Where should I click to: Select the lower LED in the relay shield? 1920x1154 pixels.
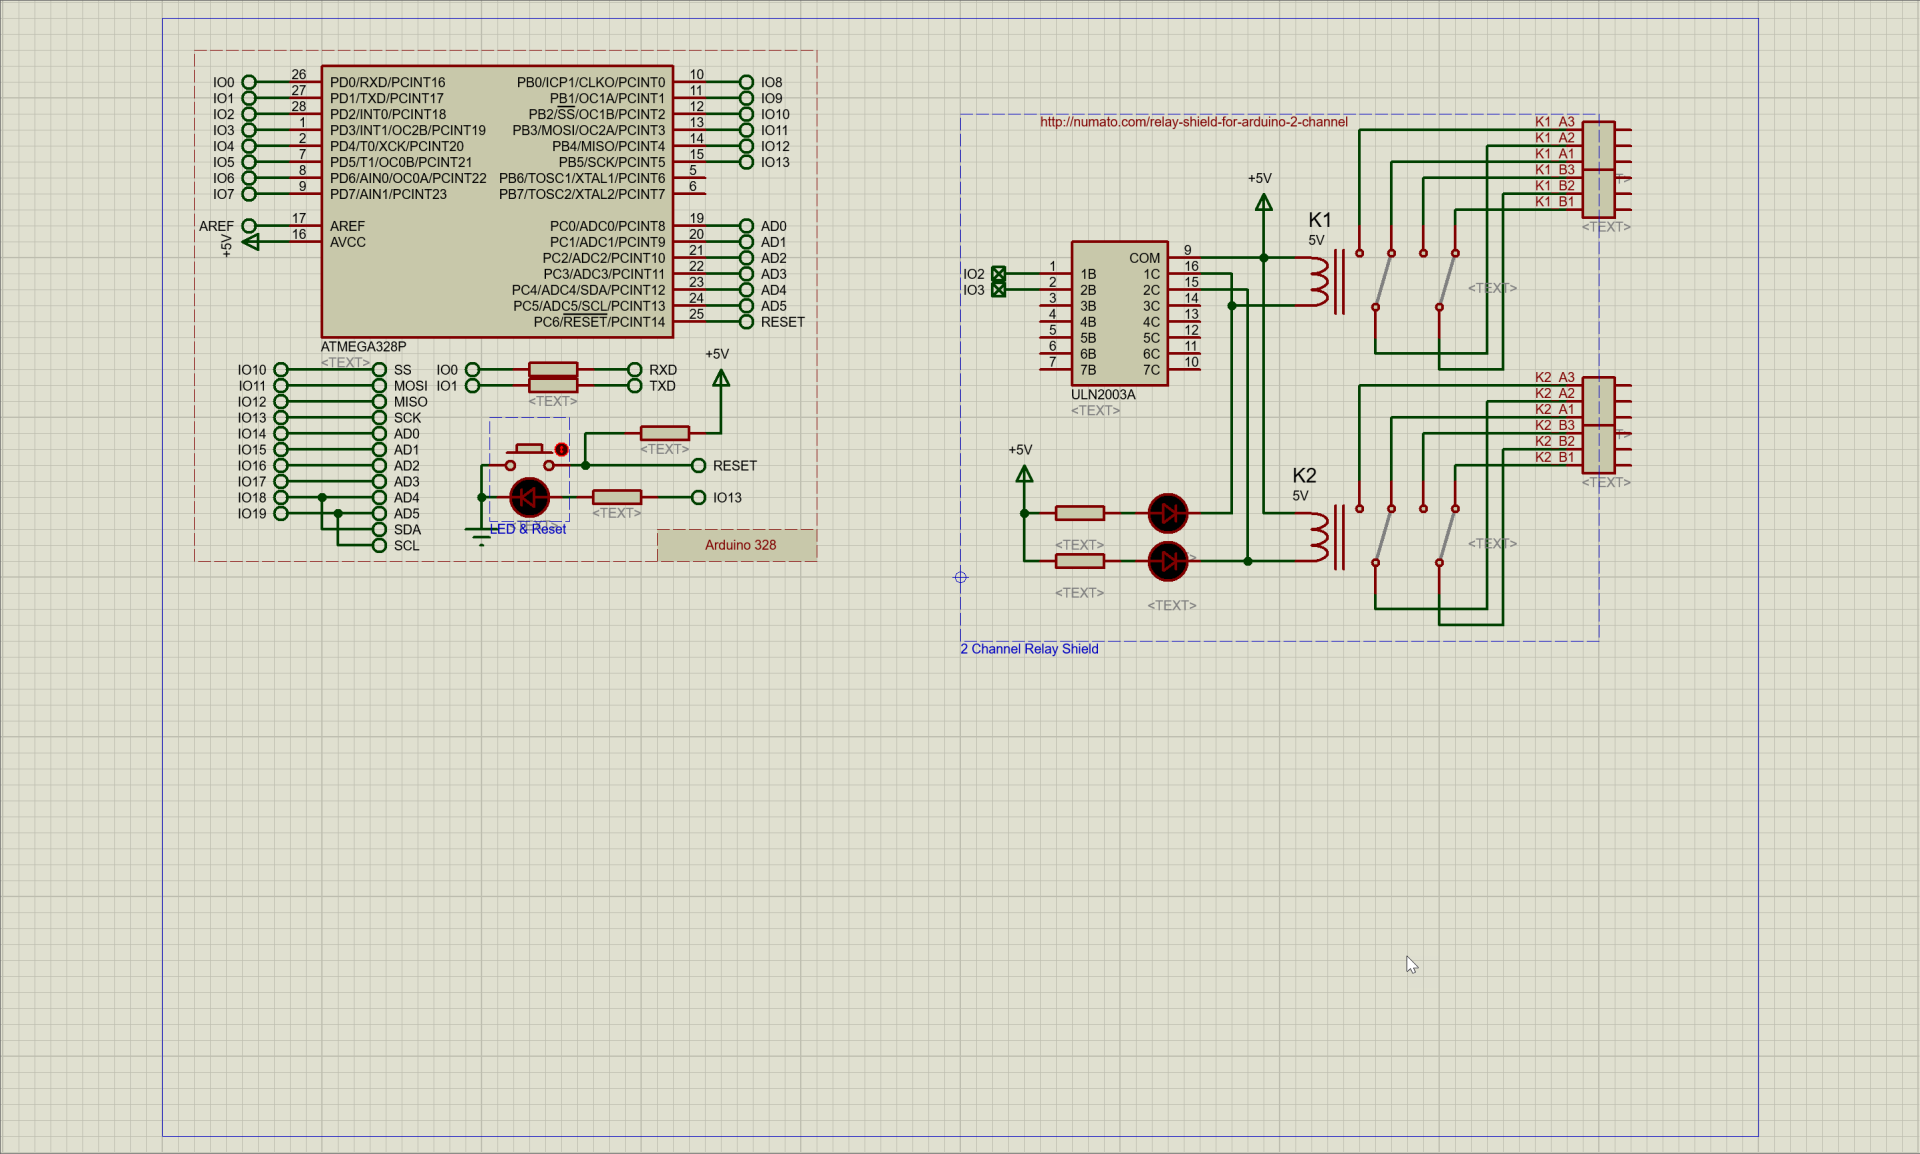click(1168, 561)
